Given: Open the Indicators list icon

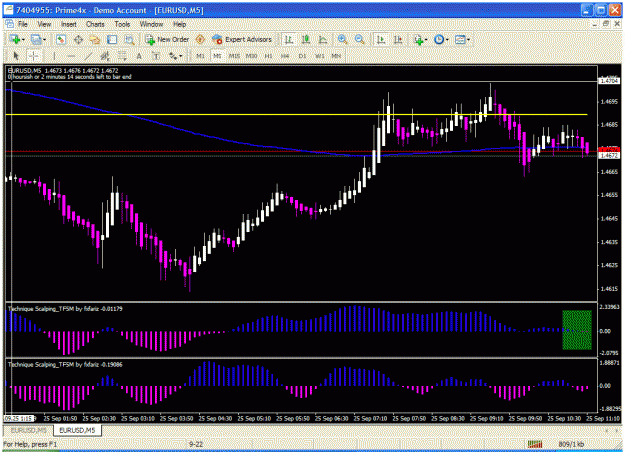Looking at the screenshot, I should pyautogui.click(x=418, y=39).
